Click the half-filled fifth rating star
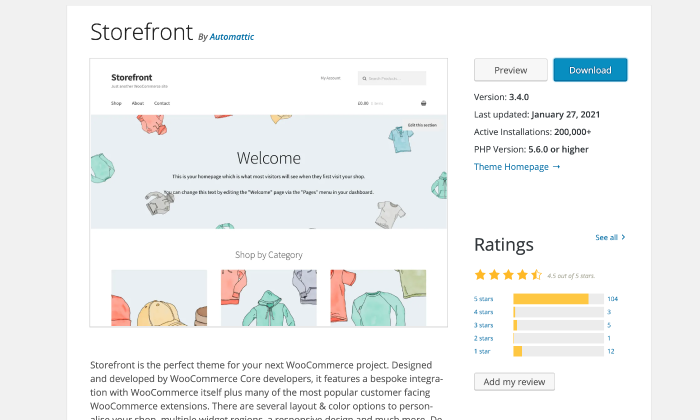Viewport: 700px width, 420px height. (x=536, y=275)
